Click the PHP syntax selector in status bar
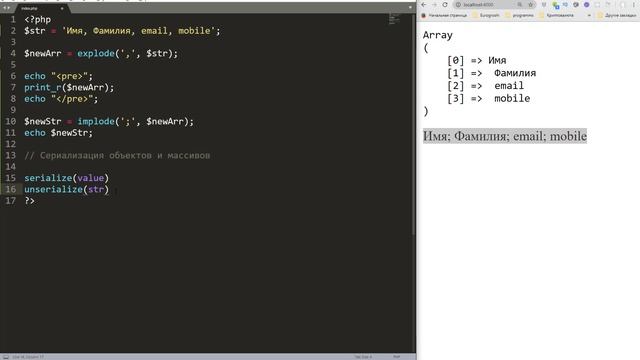Screen dimensions: 640x360 click(x=396, y=357)
